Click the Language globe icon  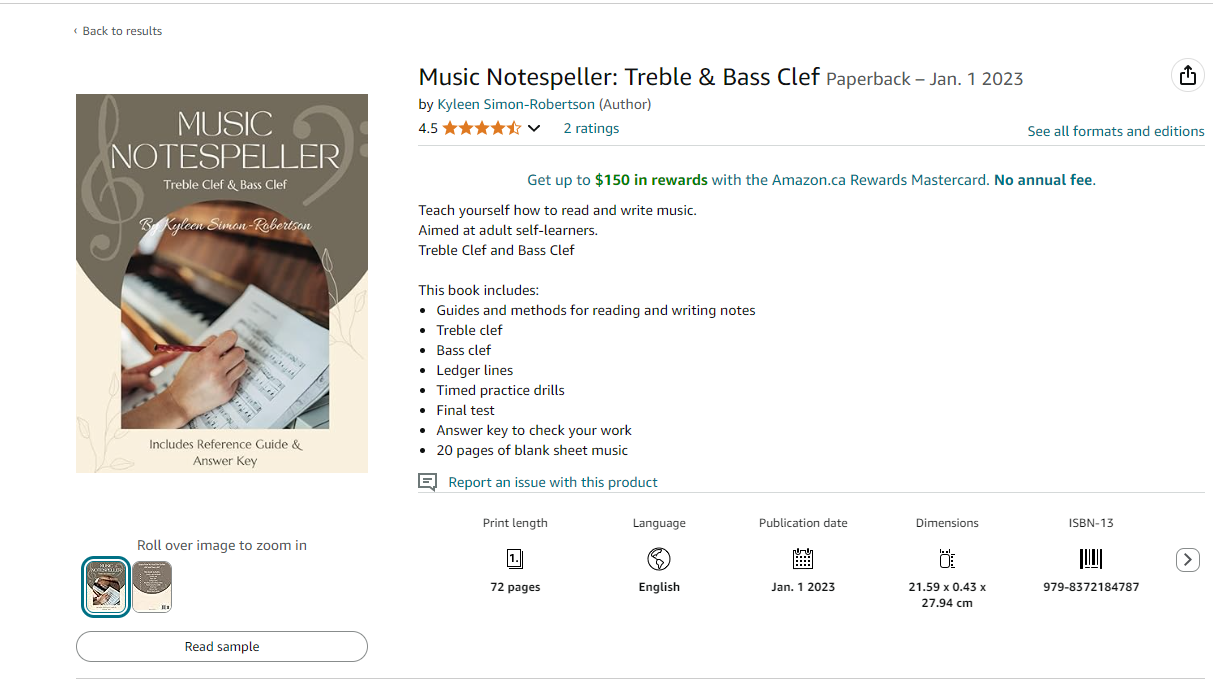click(x=659, y=559)
